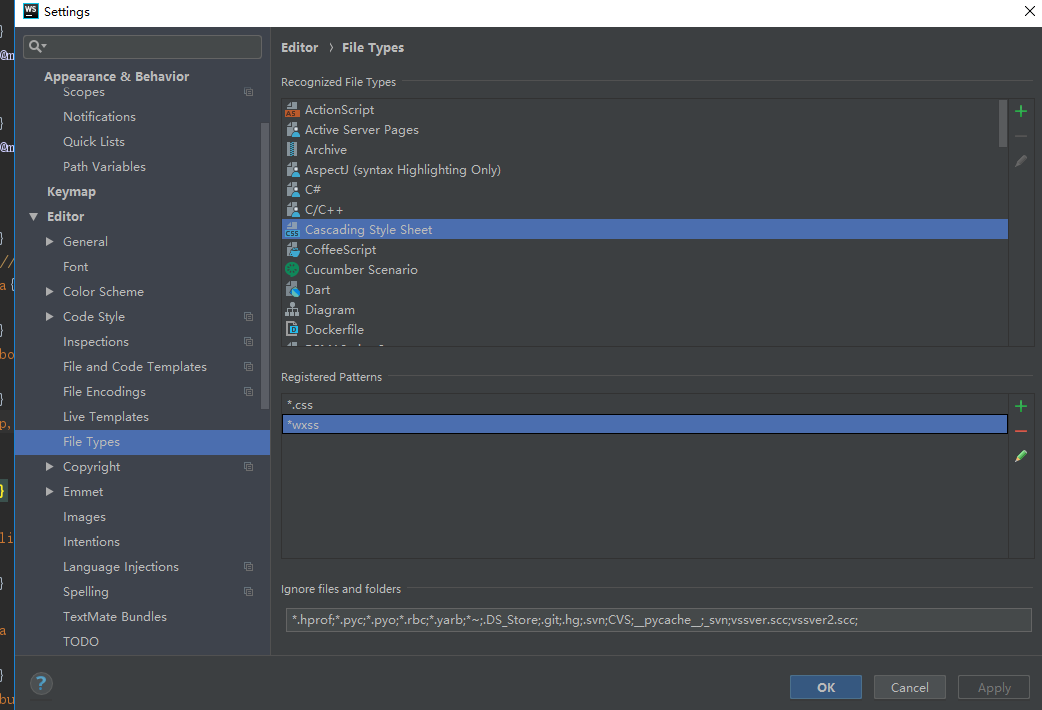The image size is (1042, 710).
Task: Select the C# file type row
Action: pos(645,189)
